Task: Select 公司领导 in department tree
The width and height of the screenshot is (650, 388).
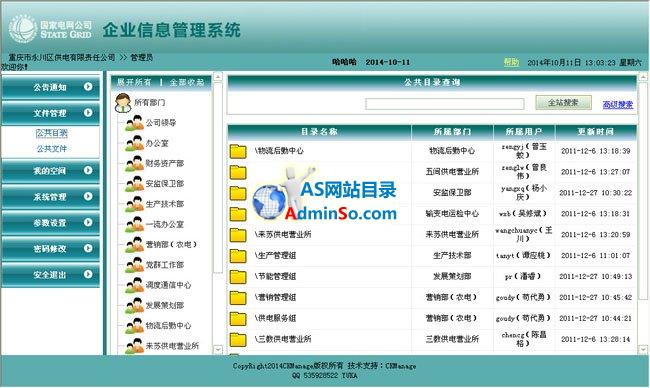Action: (x=161, y=123)
